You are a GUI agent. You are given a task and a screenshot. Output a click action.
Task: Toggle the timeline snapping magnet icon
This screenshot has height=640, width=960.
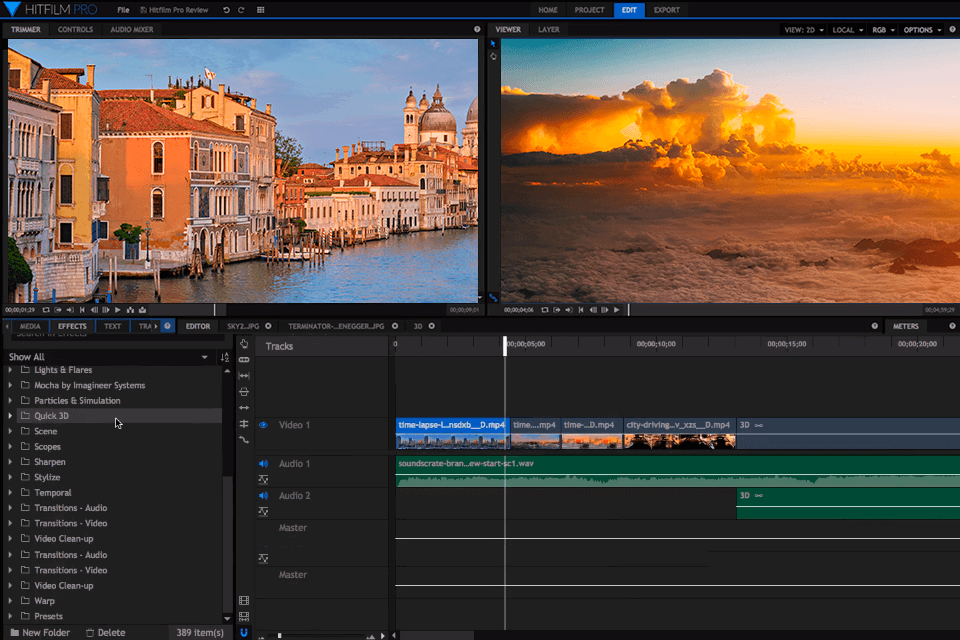pyautogui.click(x=244, y=632)
